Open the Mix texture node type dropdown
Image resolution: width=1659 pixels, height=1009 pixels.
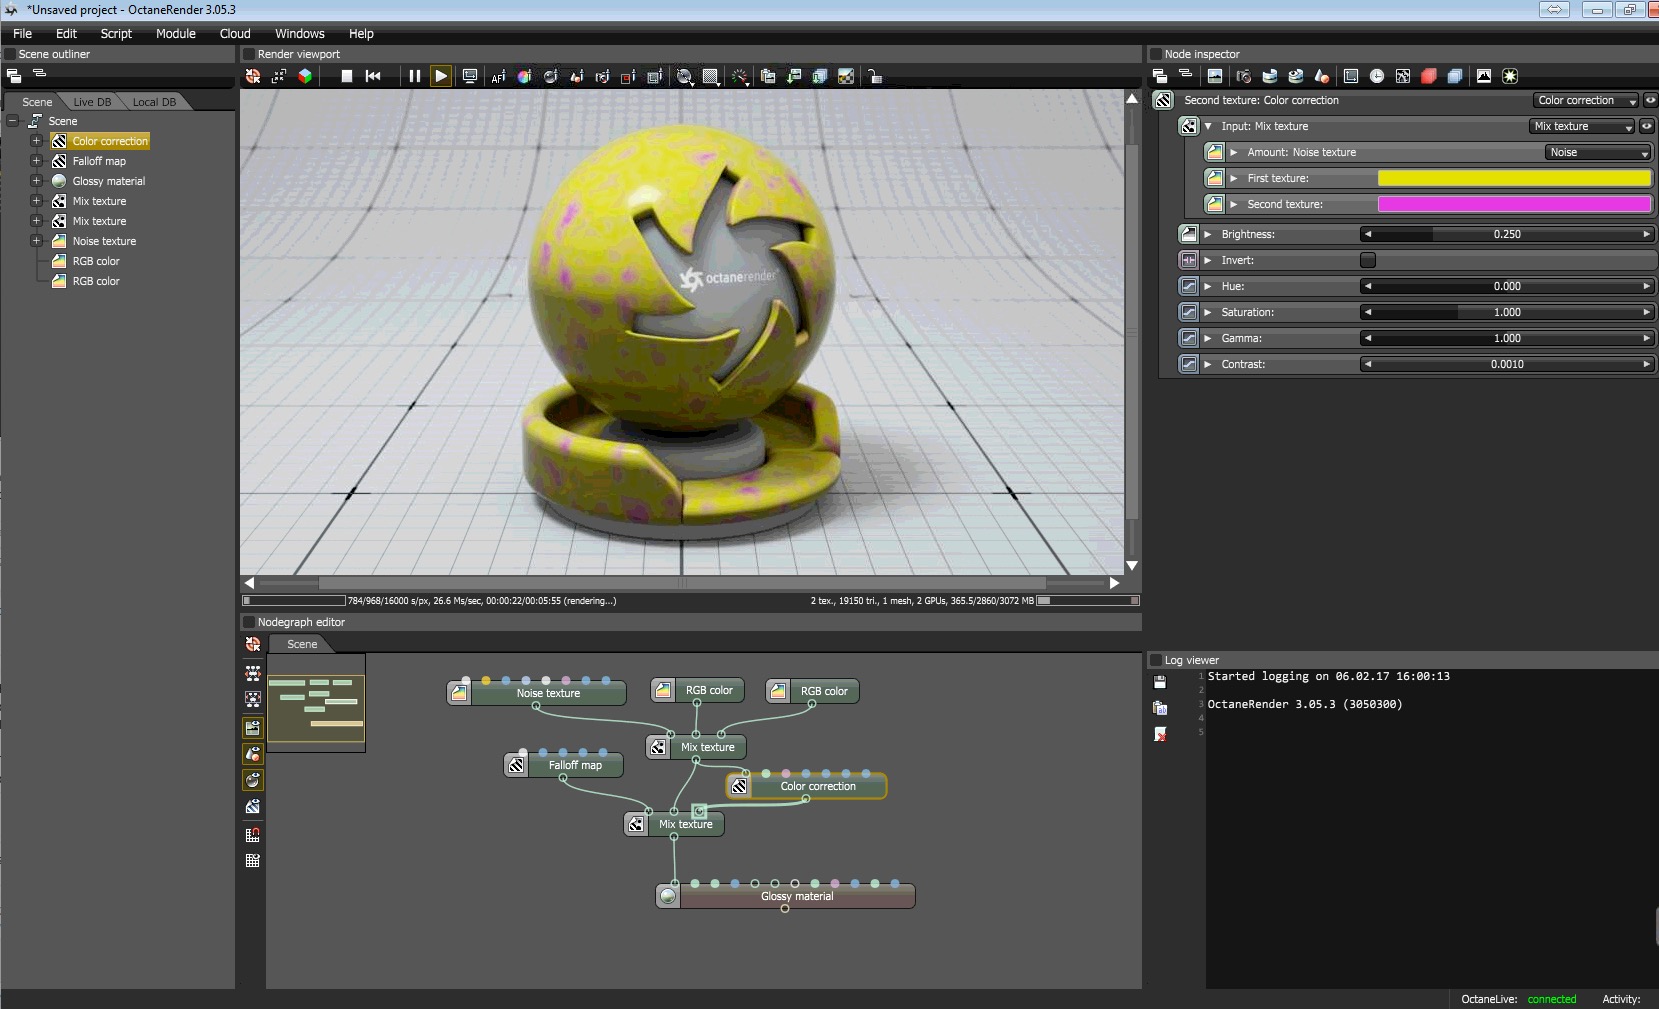point(1582,126)
